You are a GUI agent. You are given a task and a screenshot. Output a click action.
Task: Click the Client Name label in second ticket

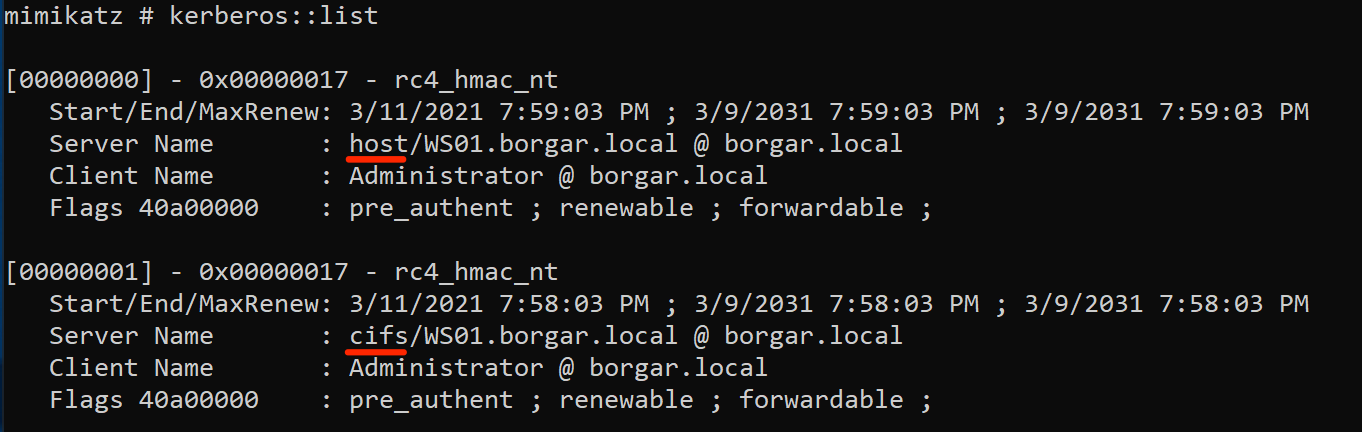(x=131, y=368)
